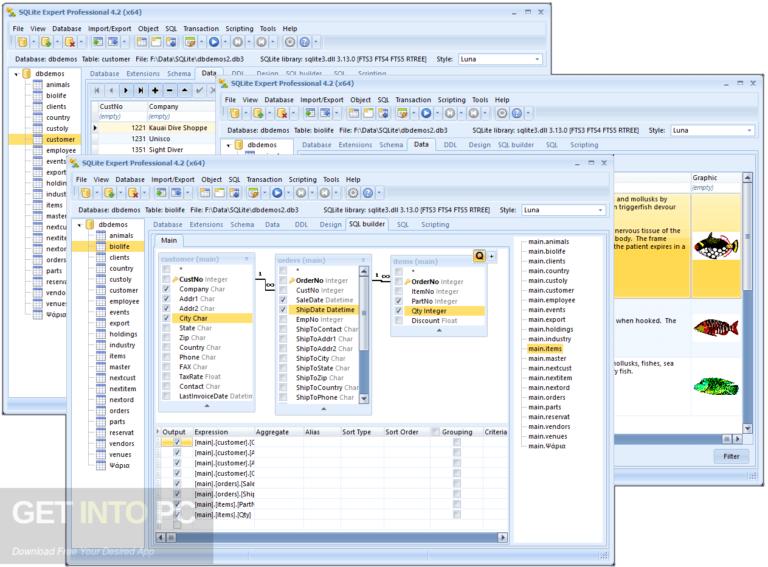Click edit record up-arrow icon in back window
Viewport: 768px width, 567px height.
(x=184, y=90)
